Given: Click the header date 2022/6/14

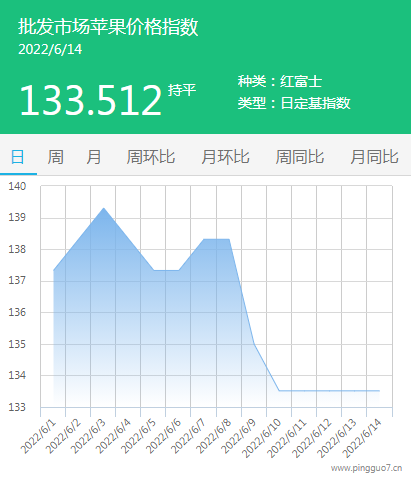Looking at the screenshot, I should pos(50,49).
